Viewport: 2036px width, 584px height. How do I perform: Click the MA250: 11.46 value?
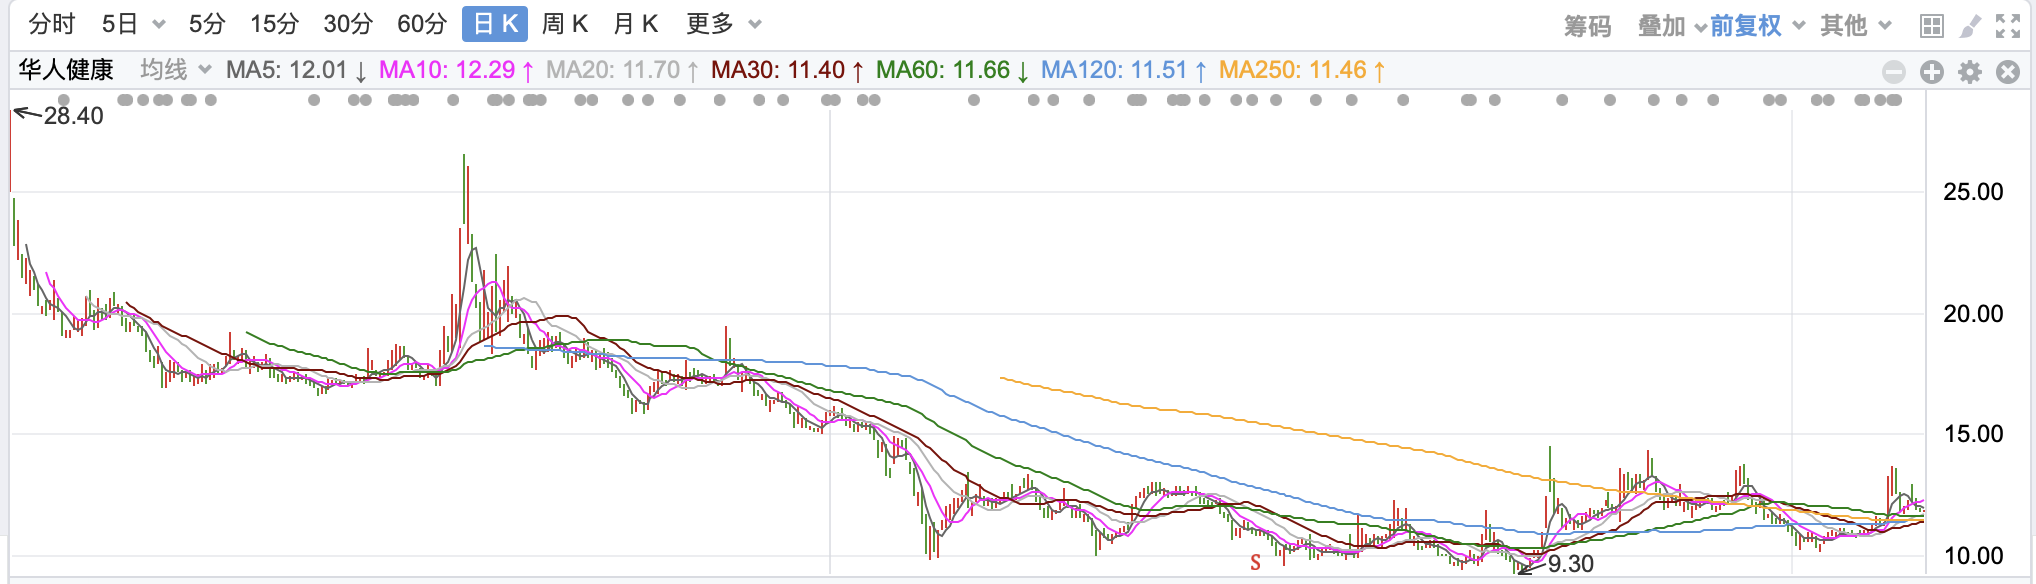pos(1302,70)
